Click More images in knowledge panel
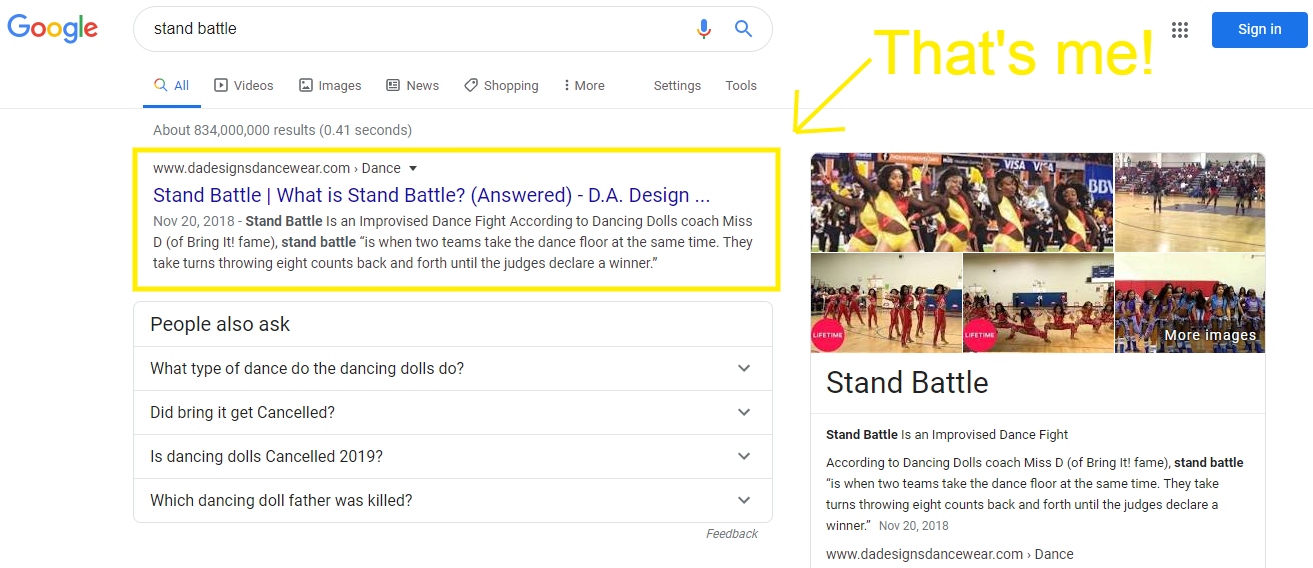This screenshot has height=568, width=1313. click(x=1190, y=303)
